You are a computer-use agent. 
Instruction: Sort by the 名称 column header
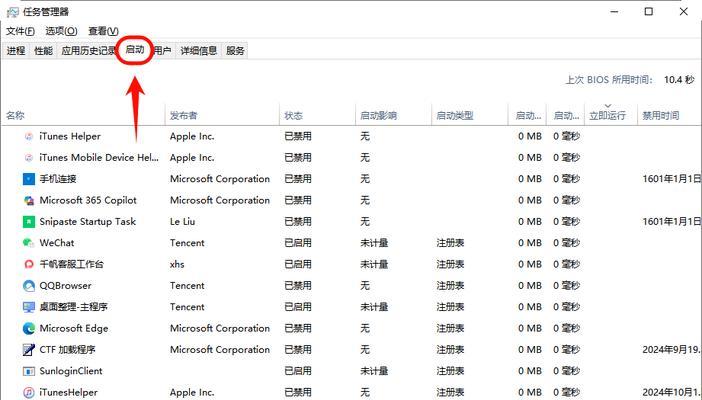pos(83,115)
